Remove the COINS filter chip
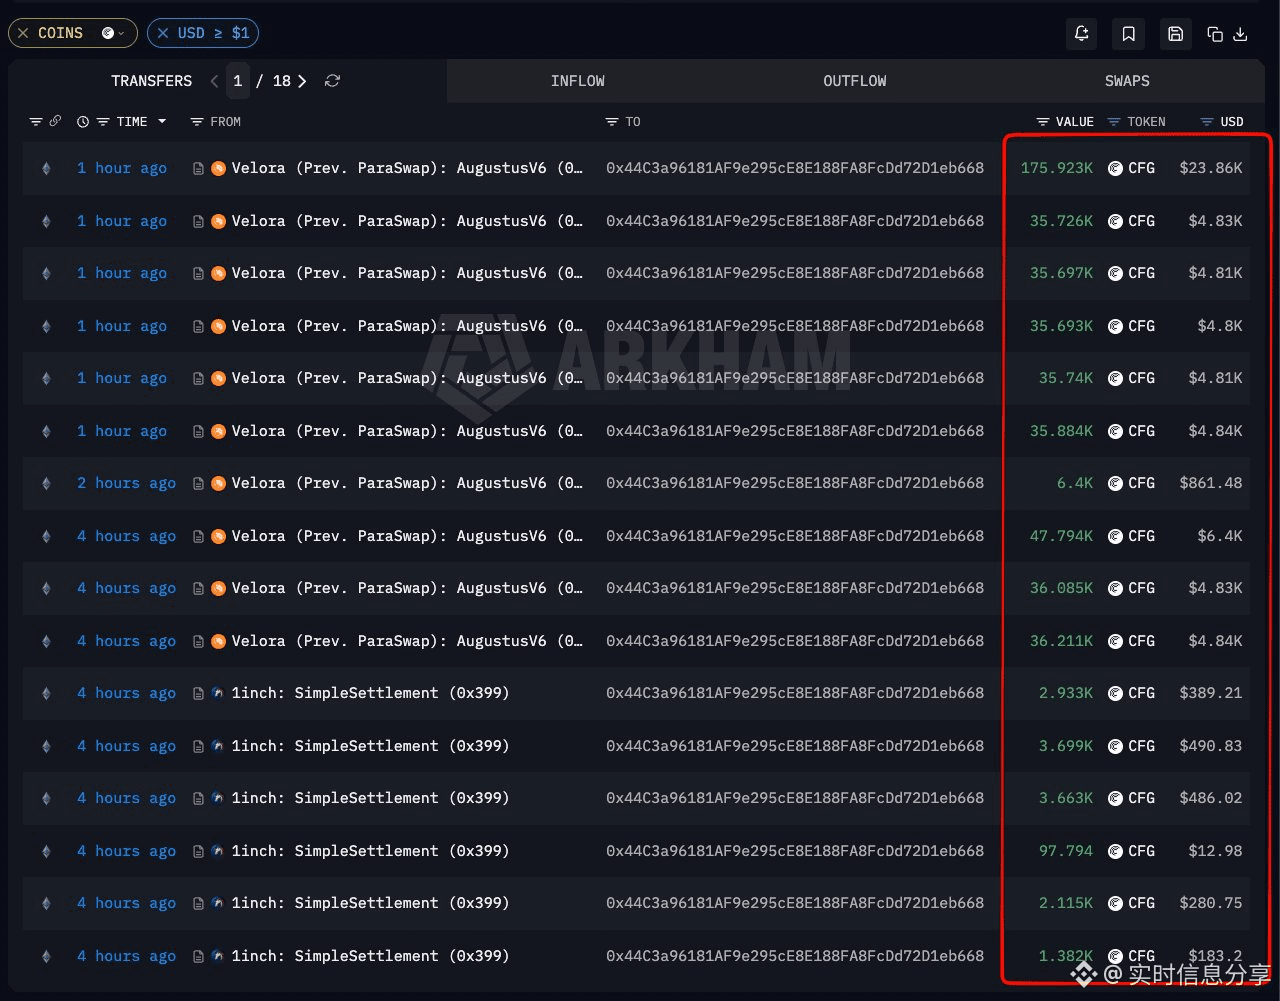The width and height of the screenshot is (1280, 1001). pos(24,33)
